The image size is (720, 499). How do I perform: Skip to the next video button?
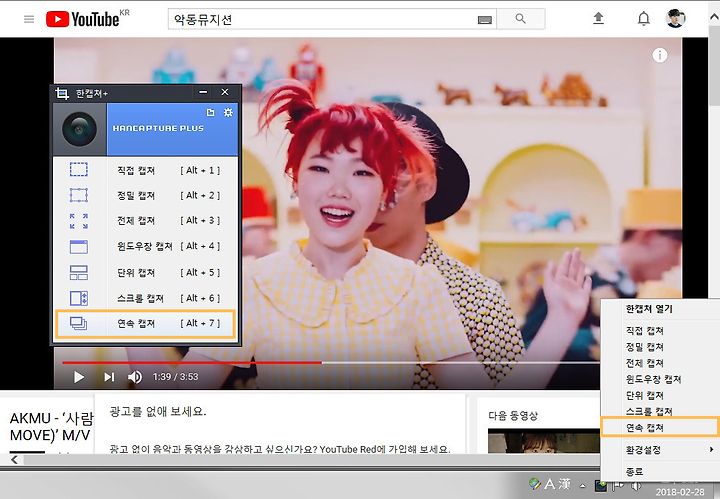(109, 377)
